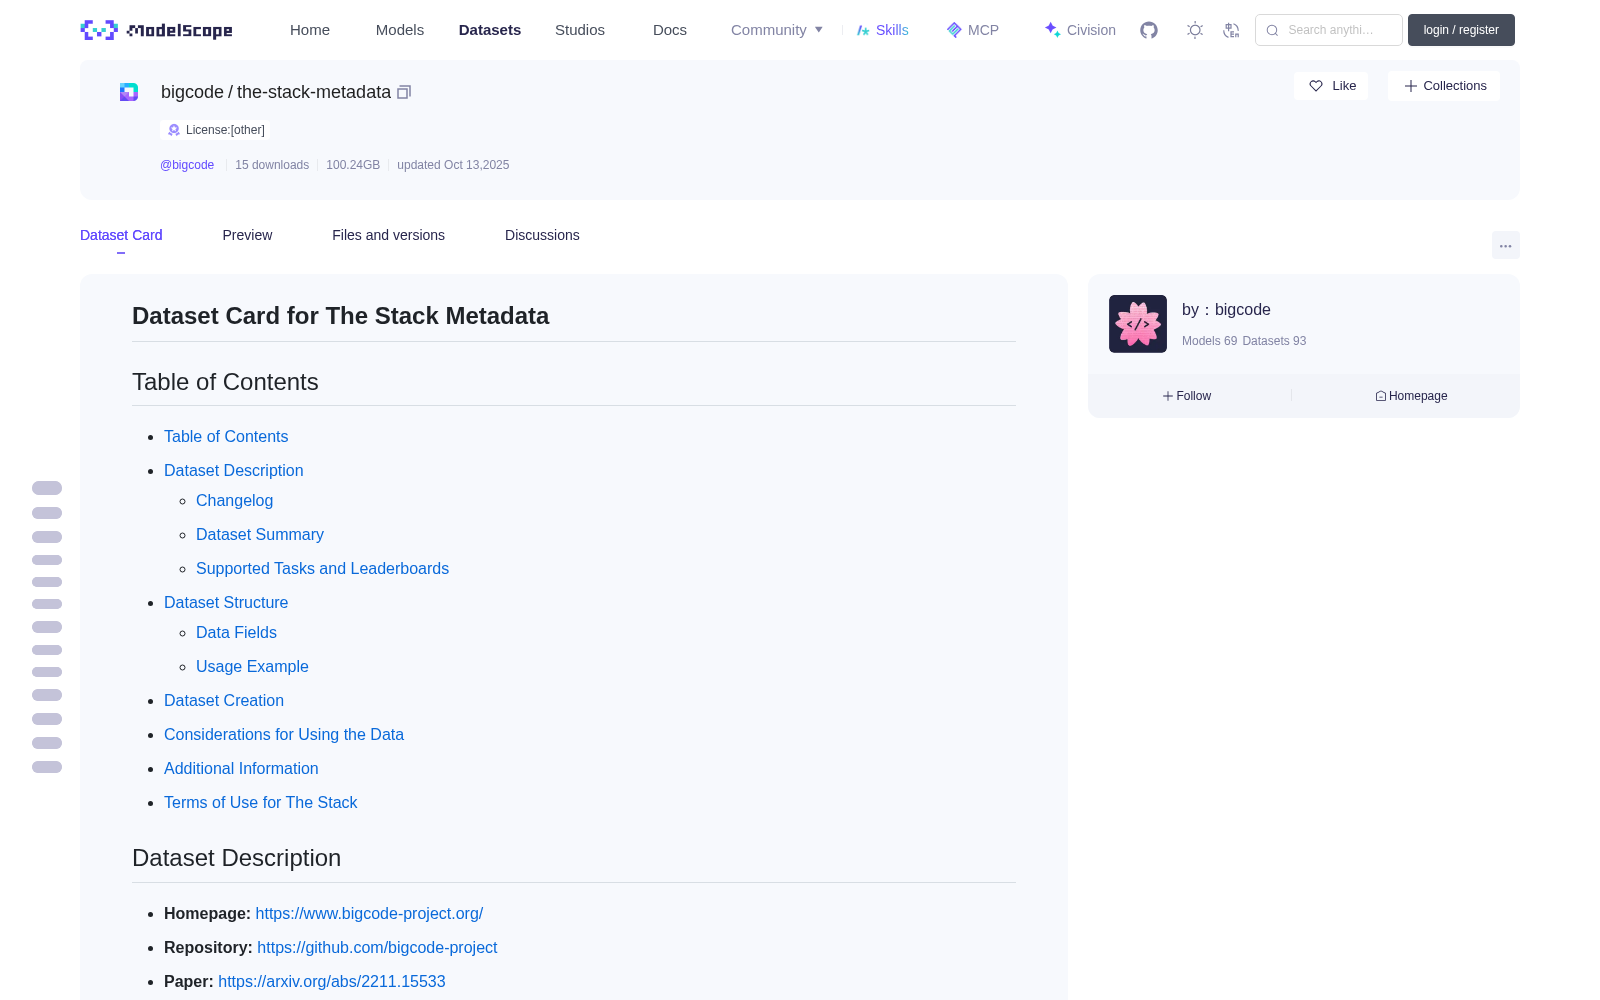This screenshot has width=1600, height=1000.
Task: Open the bigcode-project.org homepage URL
Action: pos(369,913)
